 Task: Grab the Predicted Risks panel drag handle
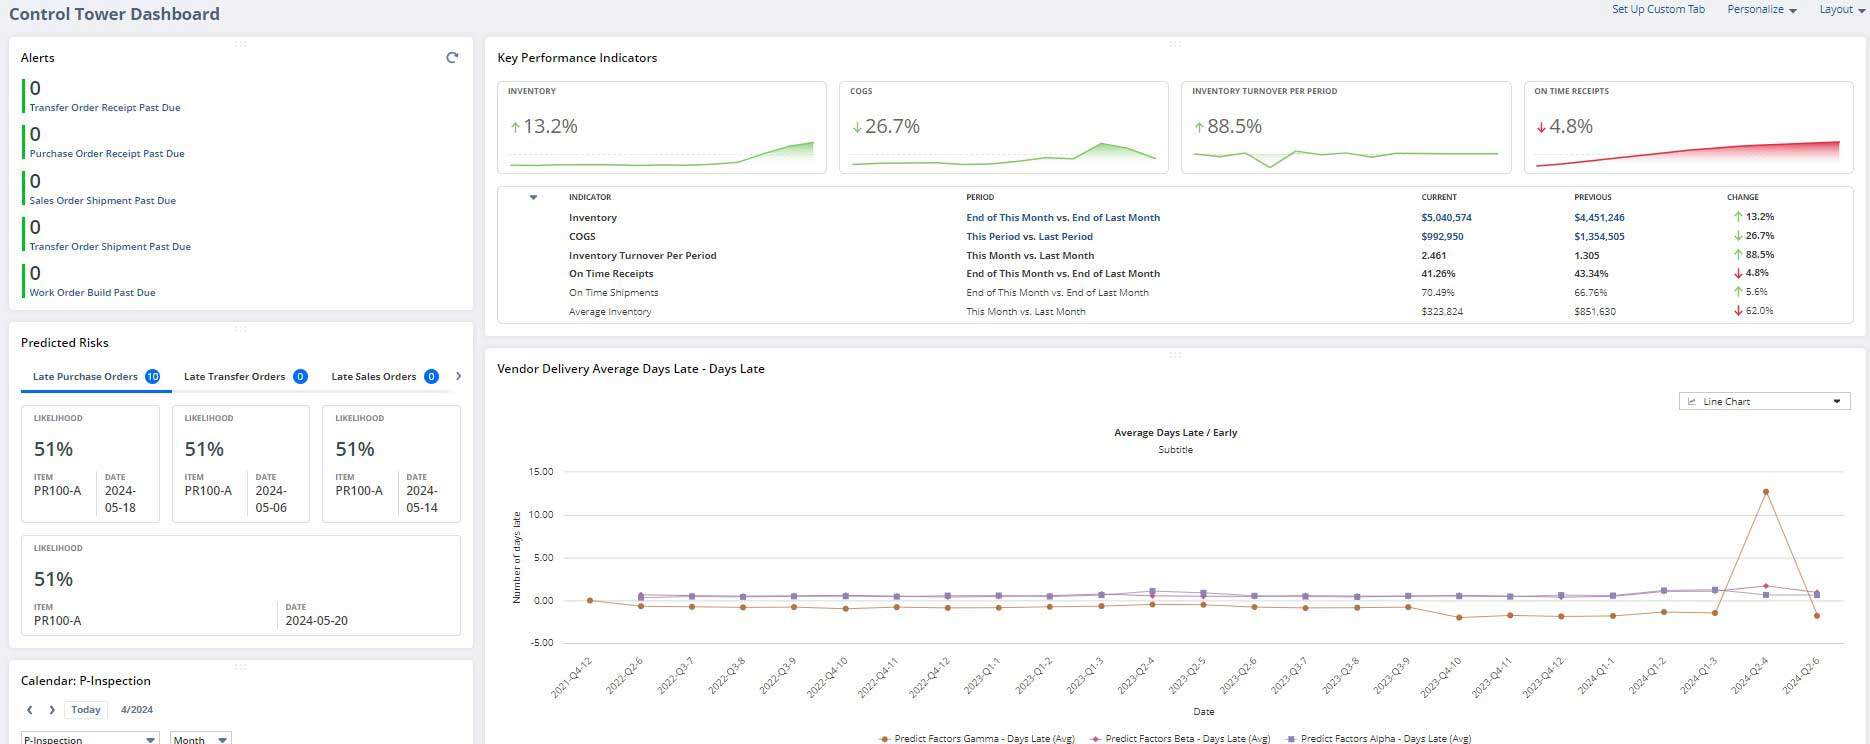pyautogui.click(x=240, y=328)
